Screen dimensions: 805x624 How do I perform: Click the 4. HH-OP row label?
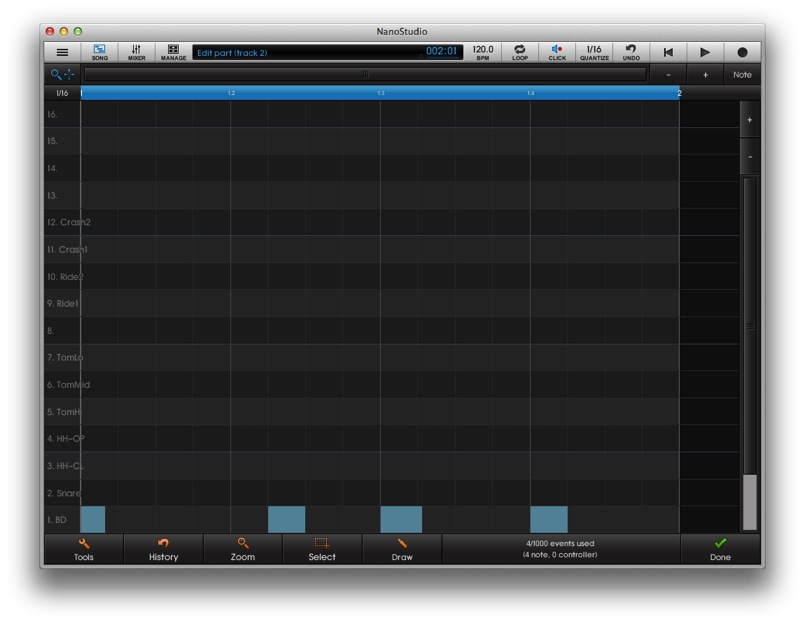(66, 439)
